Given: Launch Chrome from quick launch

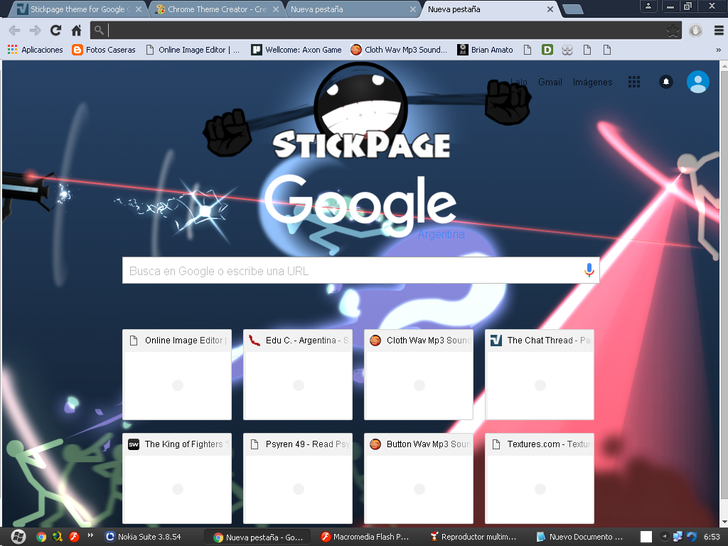Looking at the screenshot, I should [x=41, y=537].
